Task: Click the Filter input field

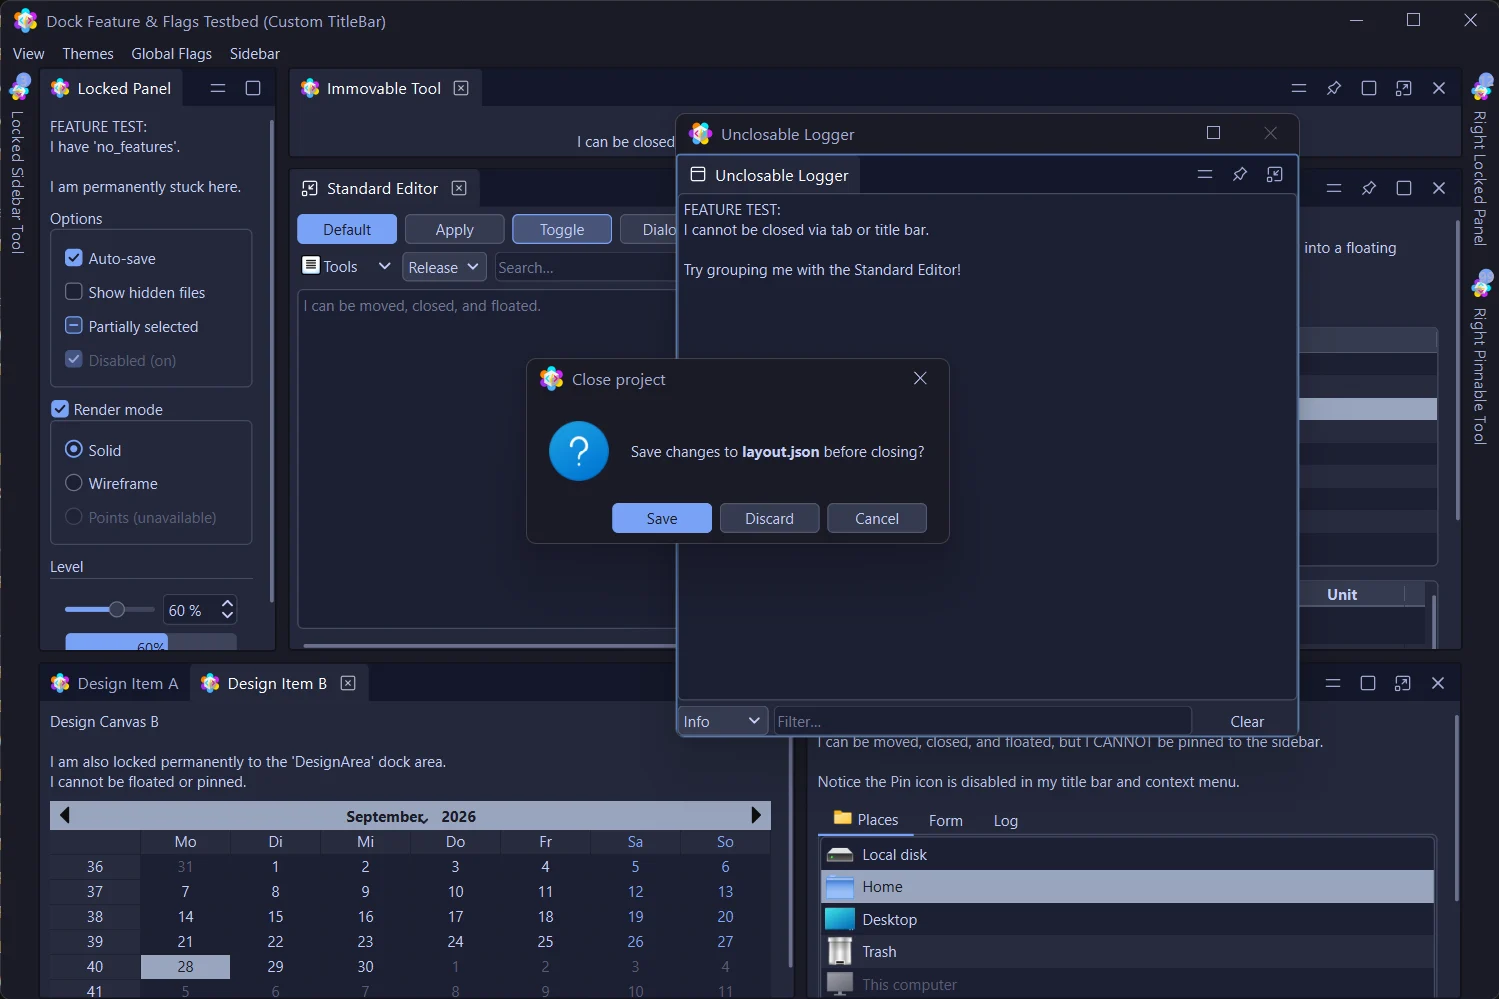Action: click(x=983, y=721)
